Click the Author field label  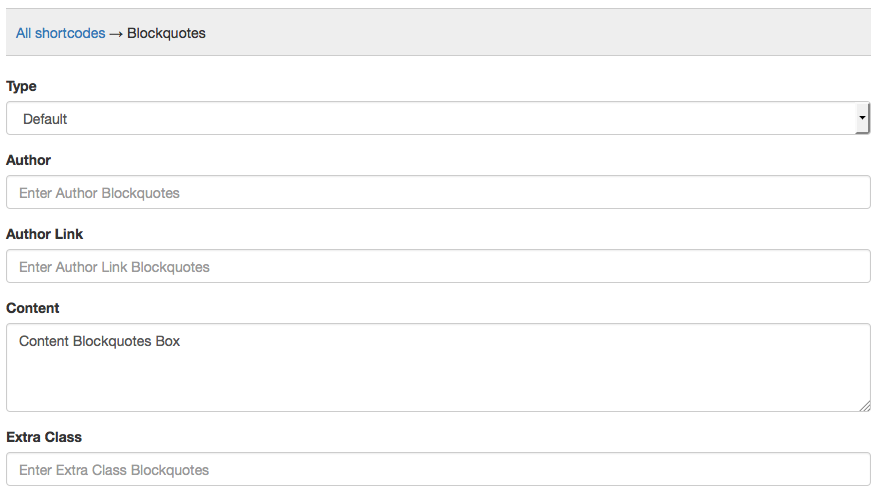tap(28, 160)
